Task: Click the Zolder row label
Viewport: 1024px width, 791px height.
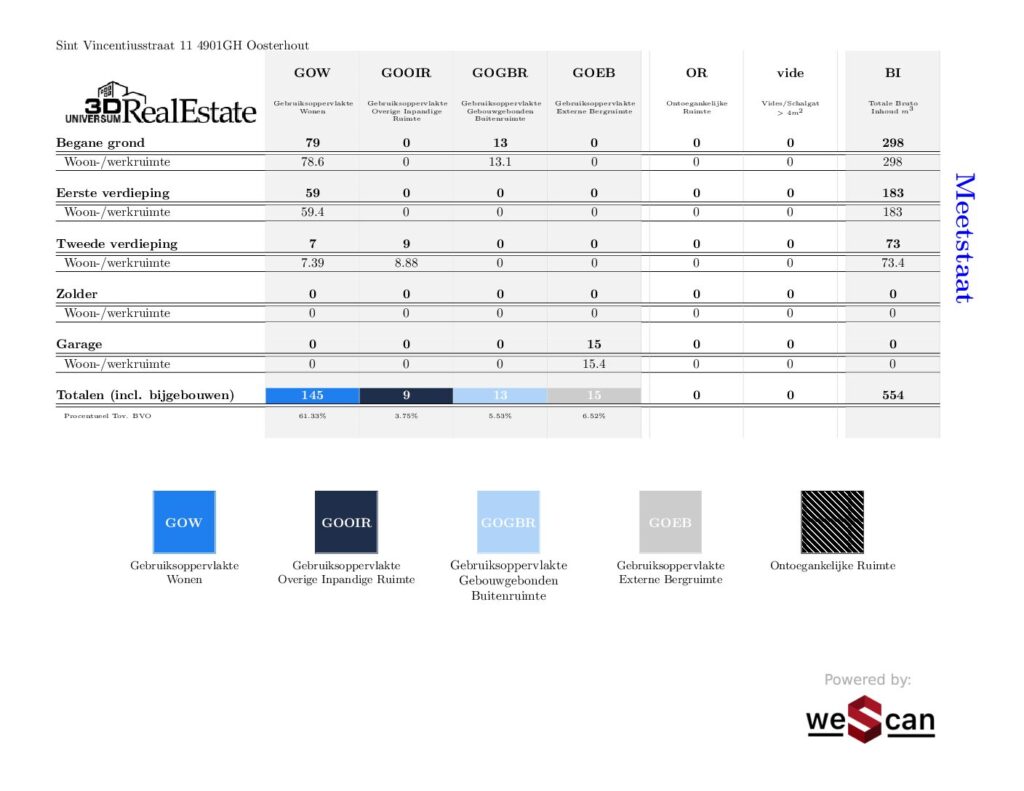Action: (x=76, y=294)
